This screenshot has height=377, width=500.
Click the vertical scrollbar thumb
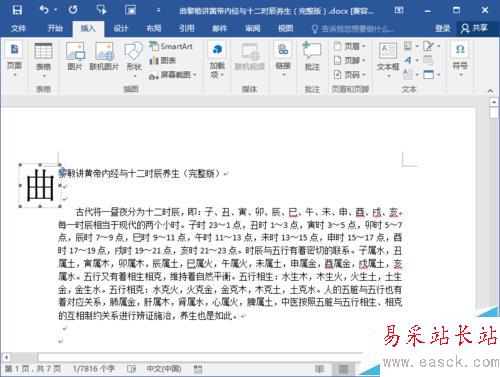coord(494,113)
